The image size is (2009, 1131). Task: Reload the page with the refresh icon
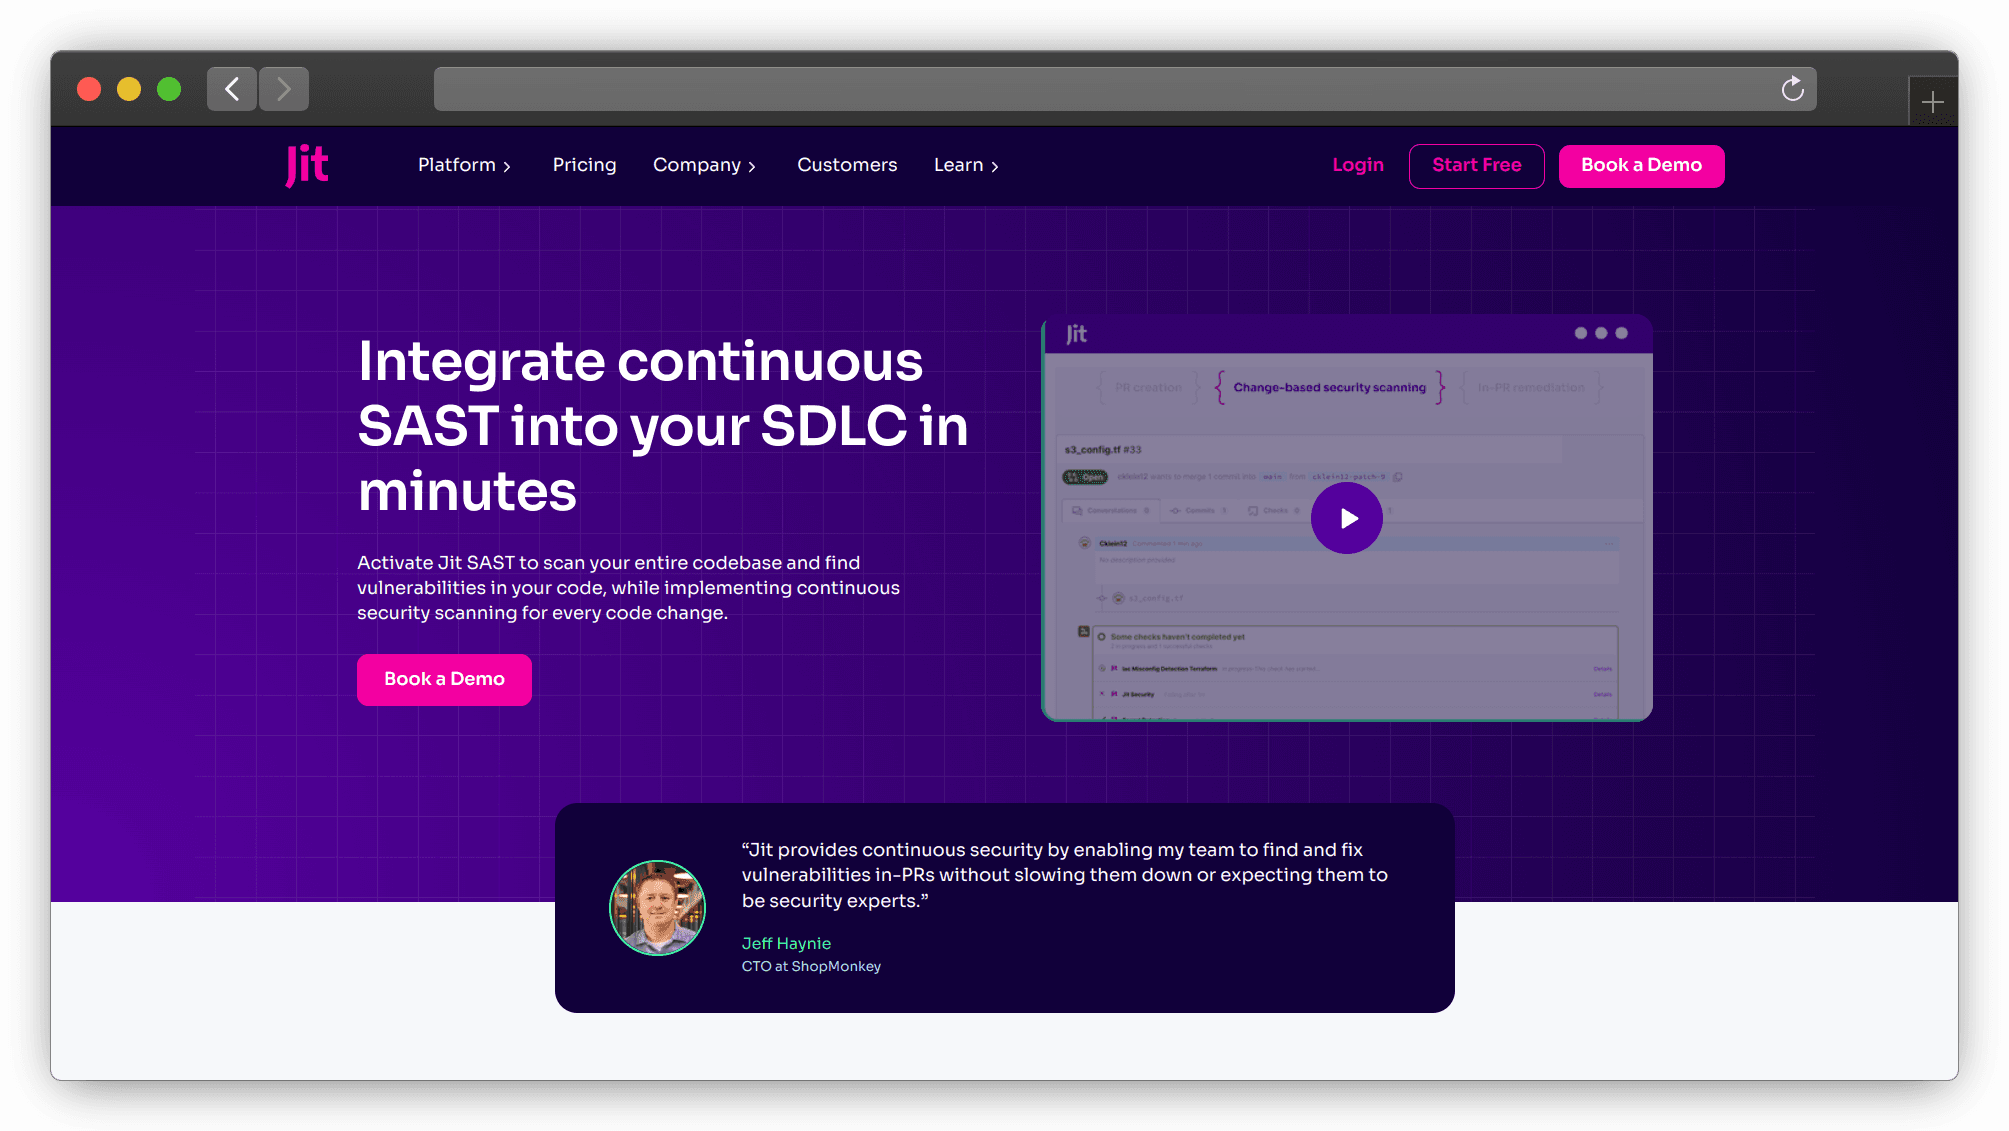point(1793,89)
